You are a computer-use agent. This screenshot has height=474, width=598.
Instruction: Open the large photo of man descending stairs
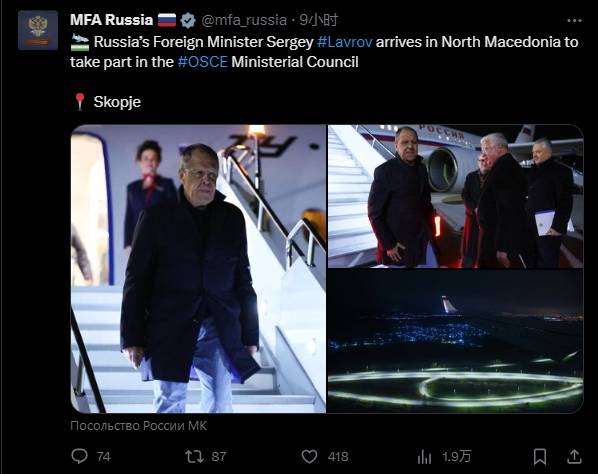pos(198,269)
